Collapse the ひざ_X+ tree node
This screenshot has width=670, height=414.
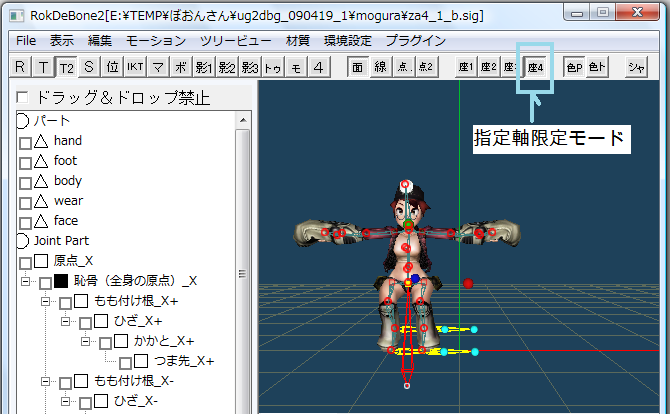[66, 322]
